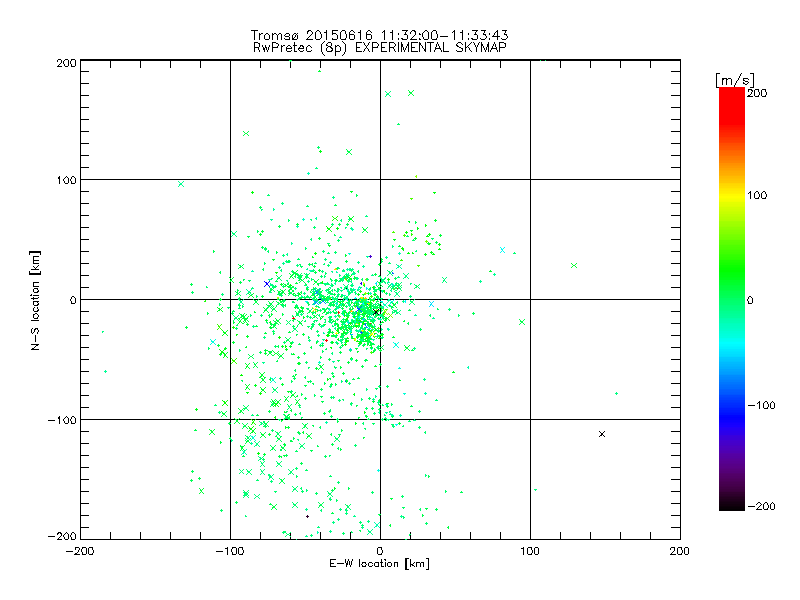
Task: Click the cyan X marker near 80 km east, 40 km north
Action: (503, 250)
